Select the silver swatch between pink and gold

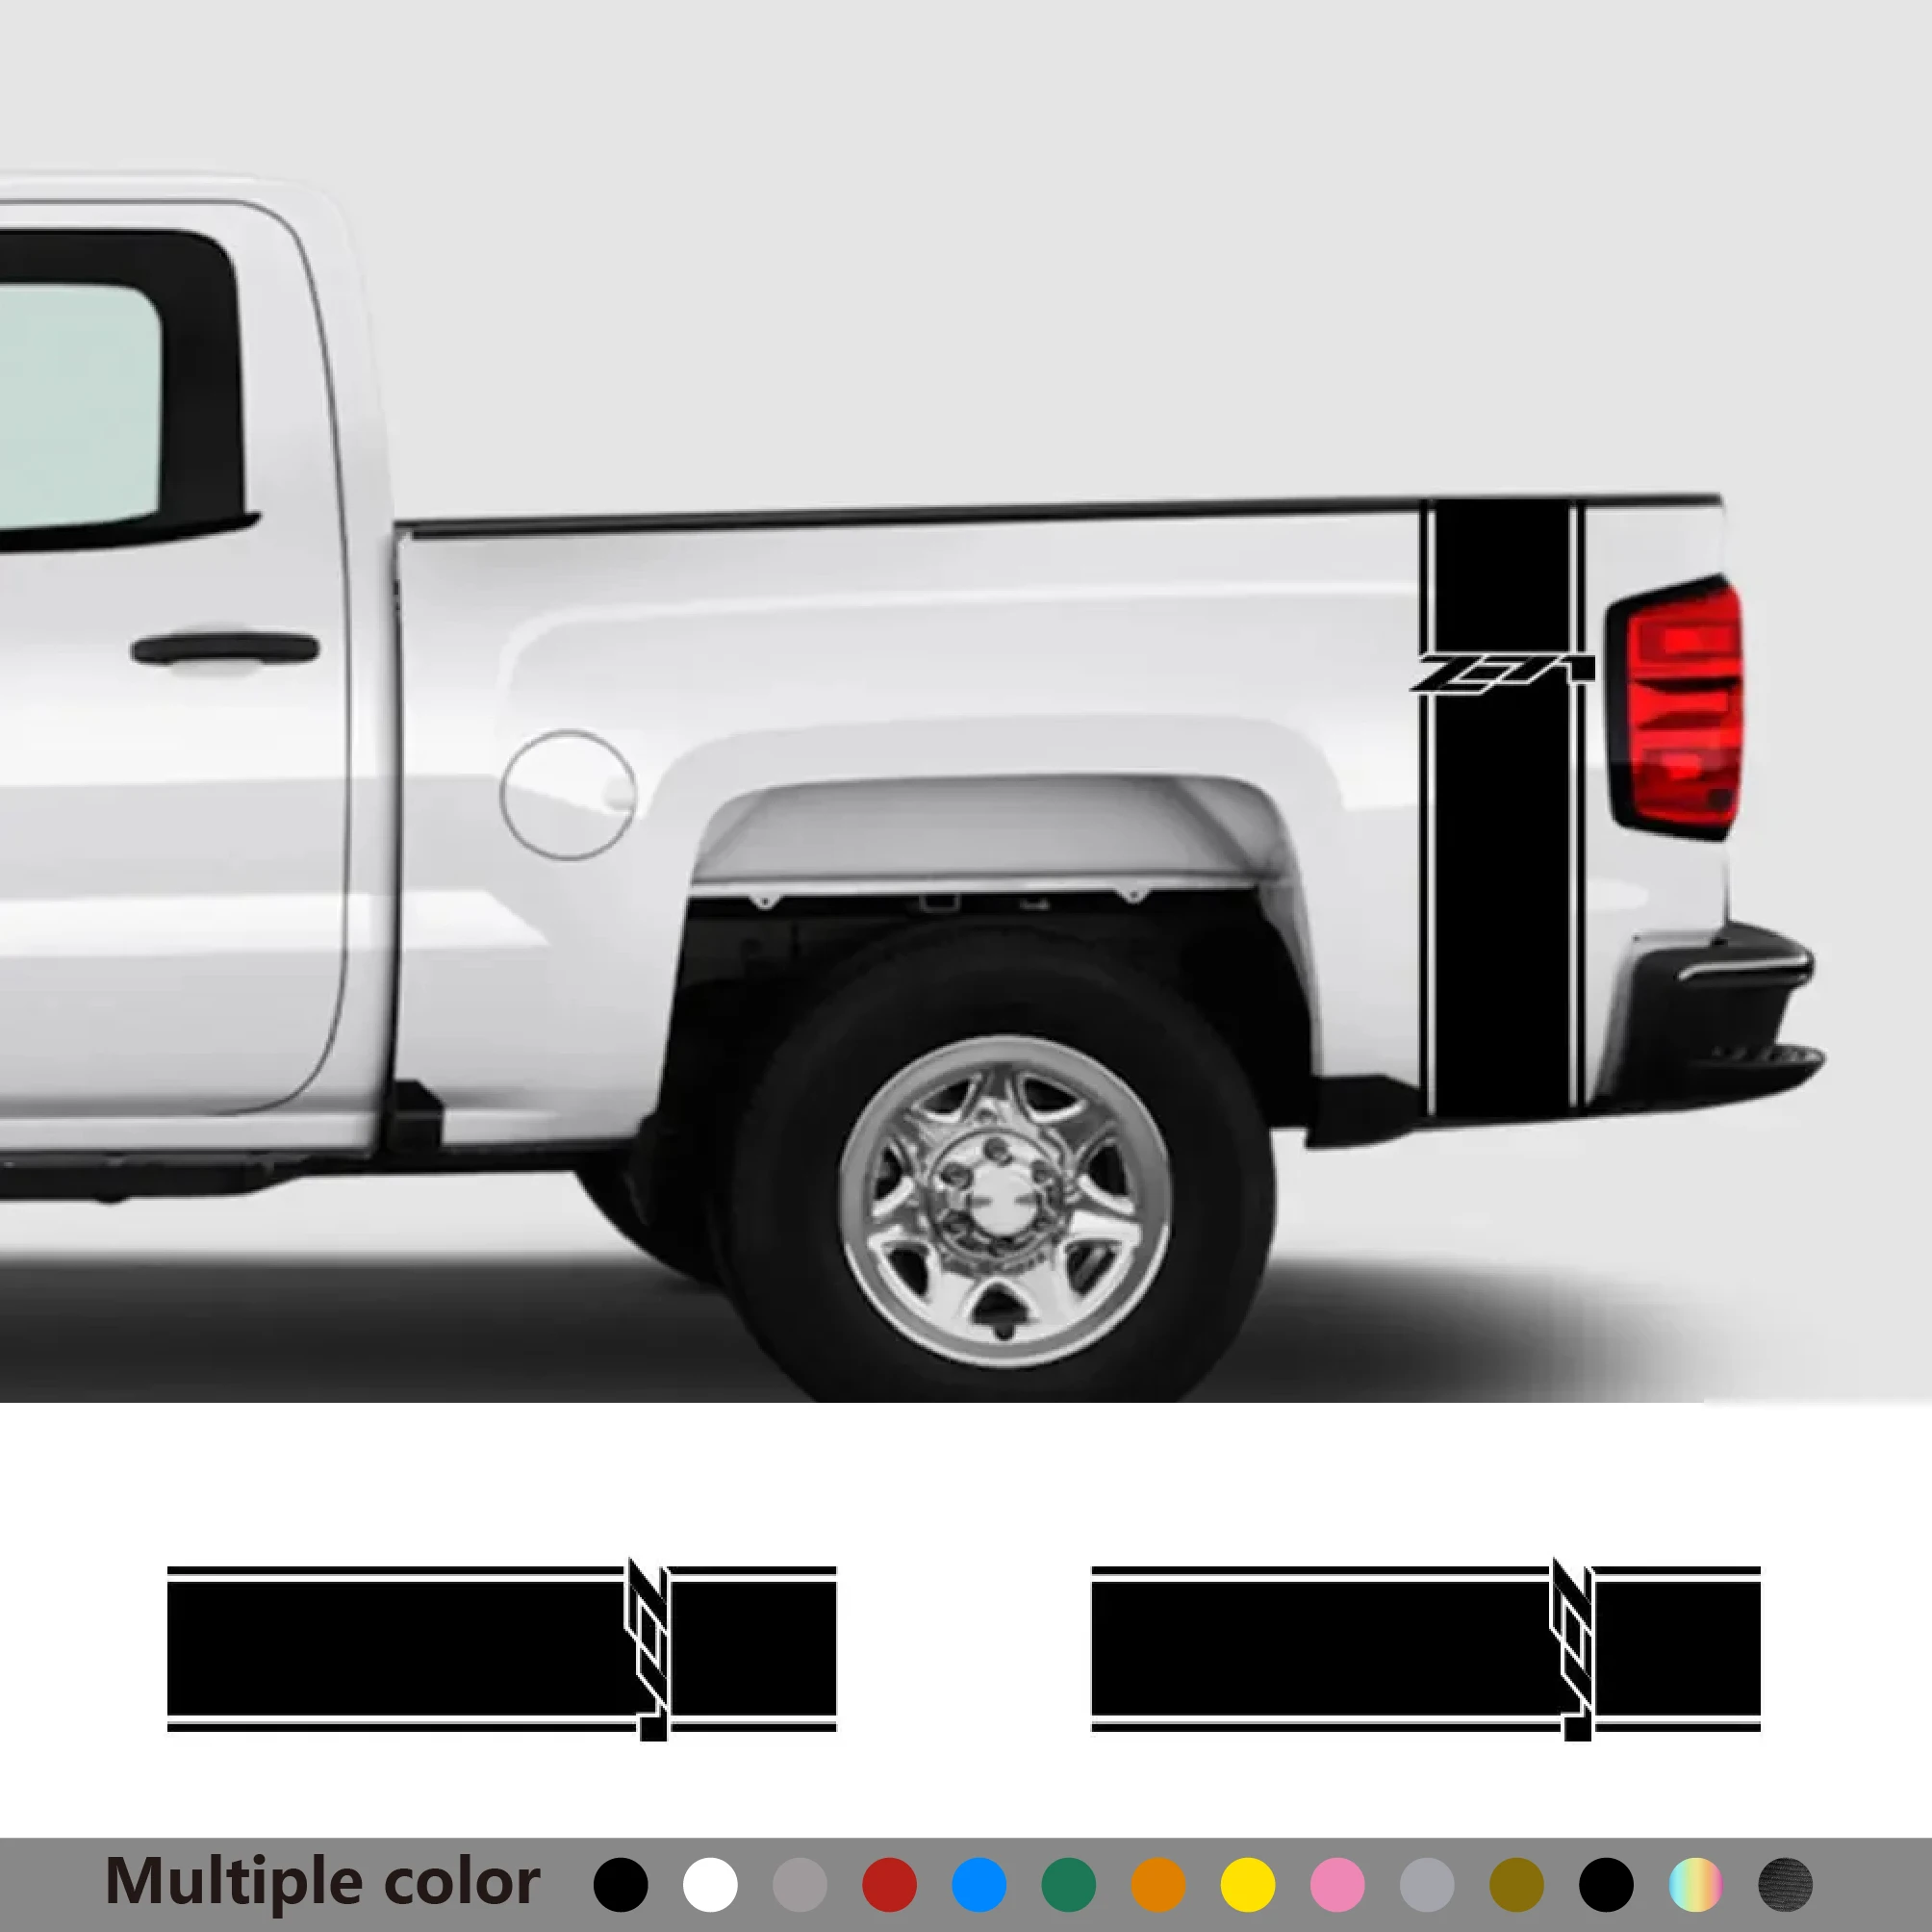1427,1885
